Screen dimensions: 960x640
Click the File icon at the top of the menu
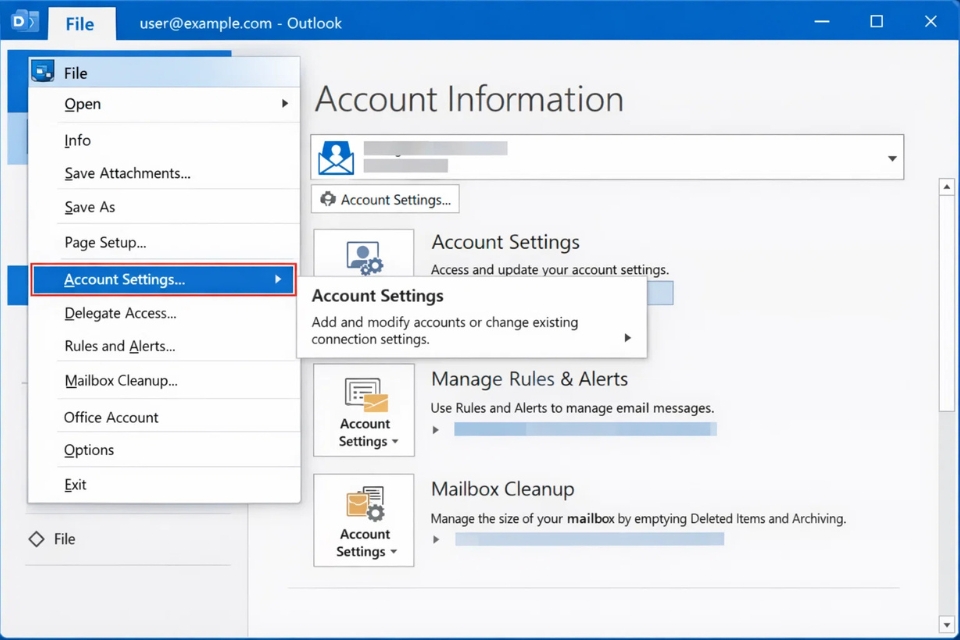click(x=42, y=71)
